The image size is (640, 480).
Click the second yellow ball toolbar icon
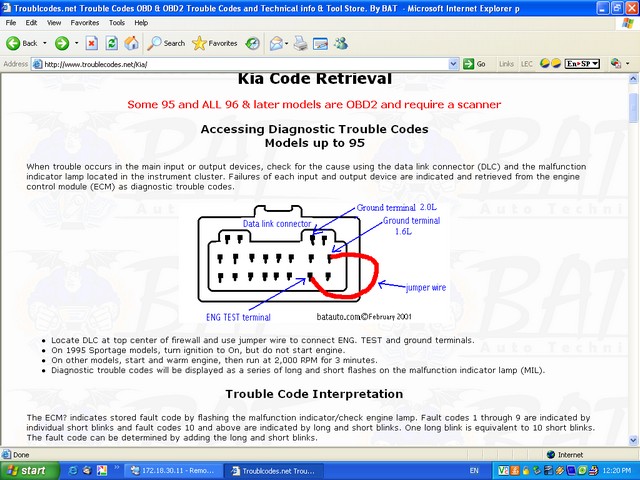coord(556,64)
